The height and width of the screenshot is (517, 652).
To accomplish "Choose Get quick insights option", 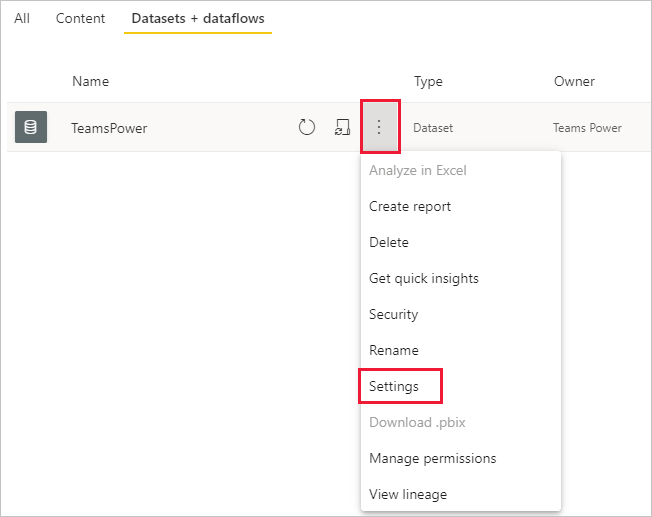I will point(424,278).
